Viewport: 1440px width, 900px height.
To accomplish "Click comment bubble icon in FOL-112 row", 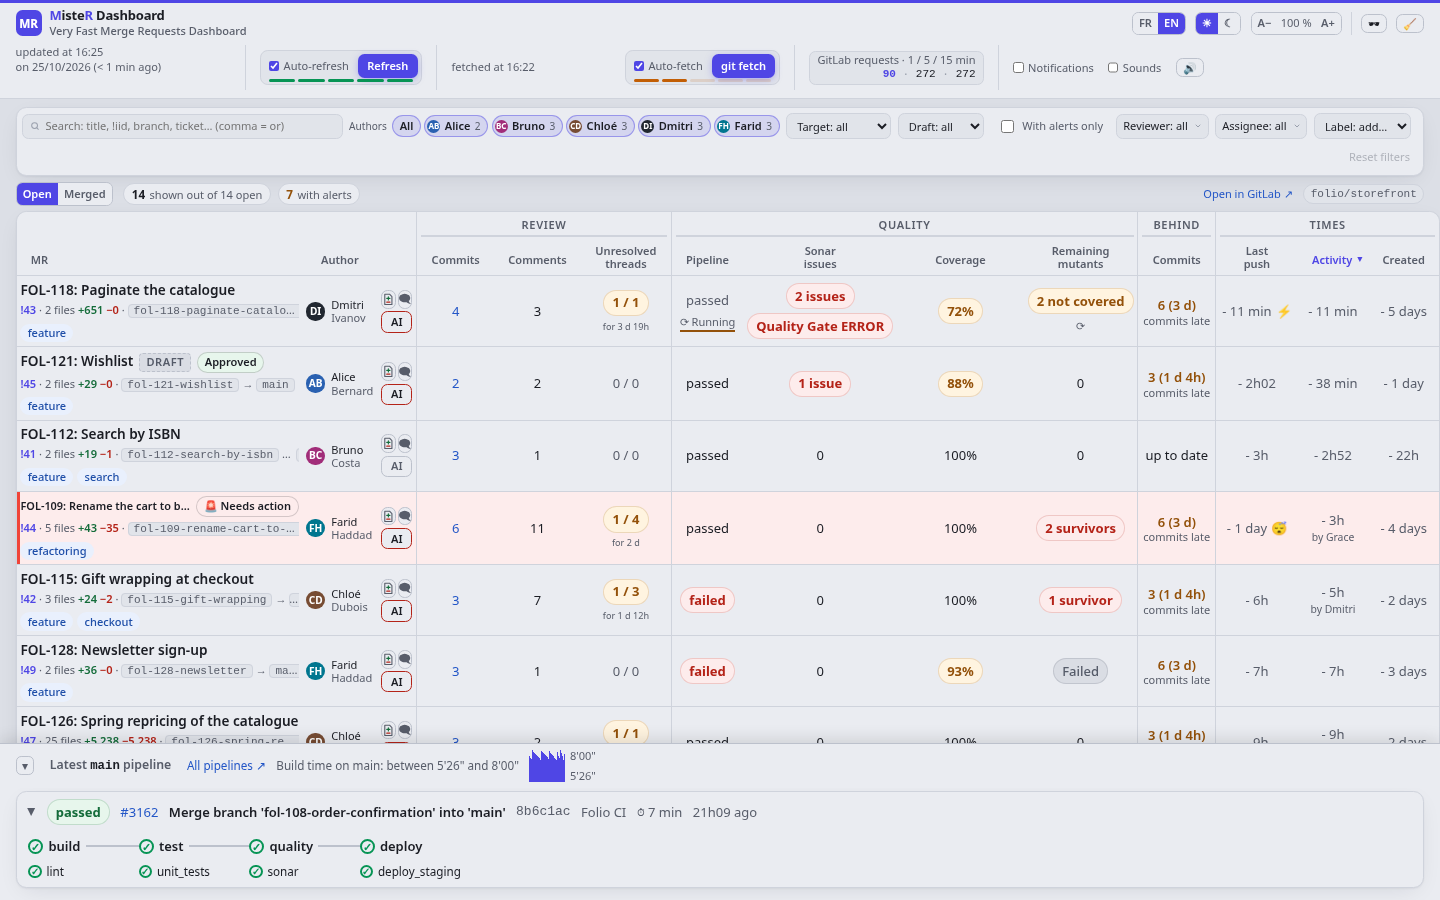I will click(x=405, y=443).
